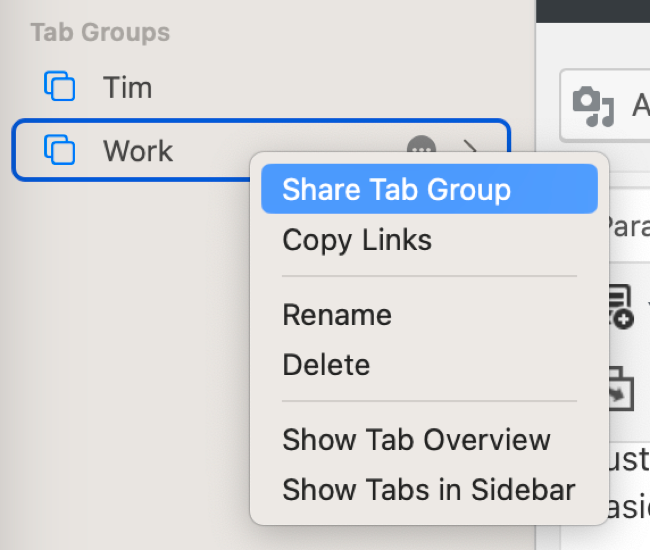Select Copy Links in the menu

pyautogui.click(x=357, y=240)
